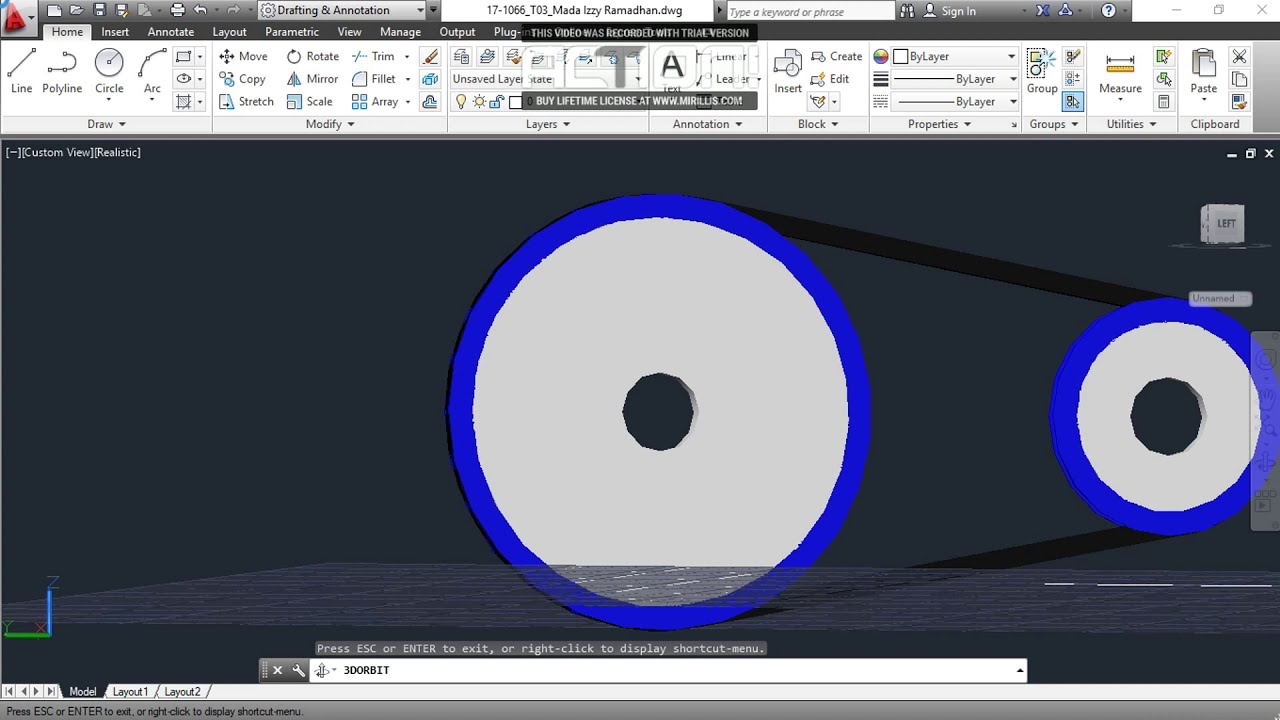Switch to the Parametric ribbon tab
The height and width of the screenshot is (720, 1280).
pos(292,32)
